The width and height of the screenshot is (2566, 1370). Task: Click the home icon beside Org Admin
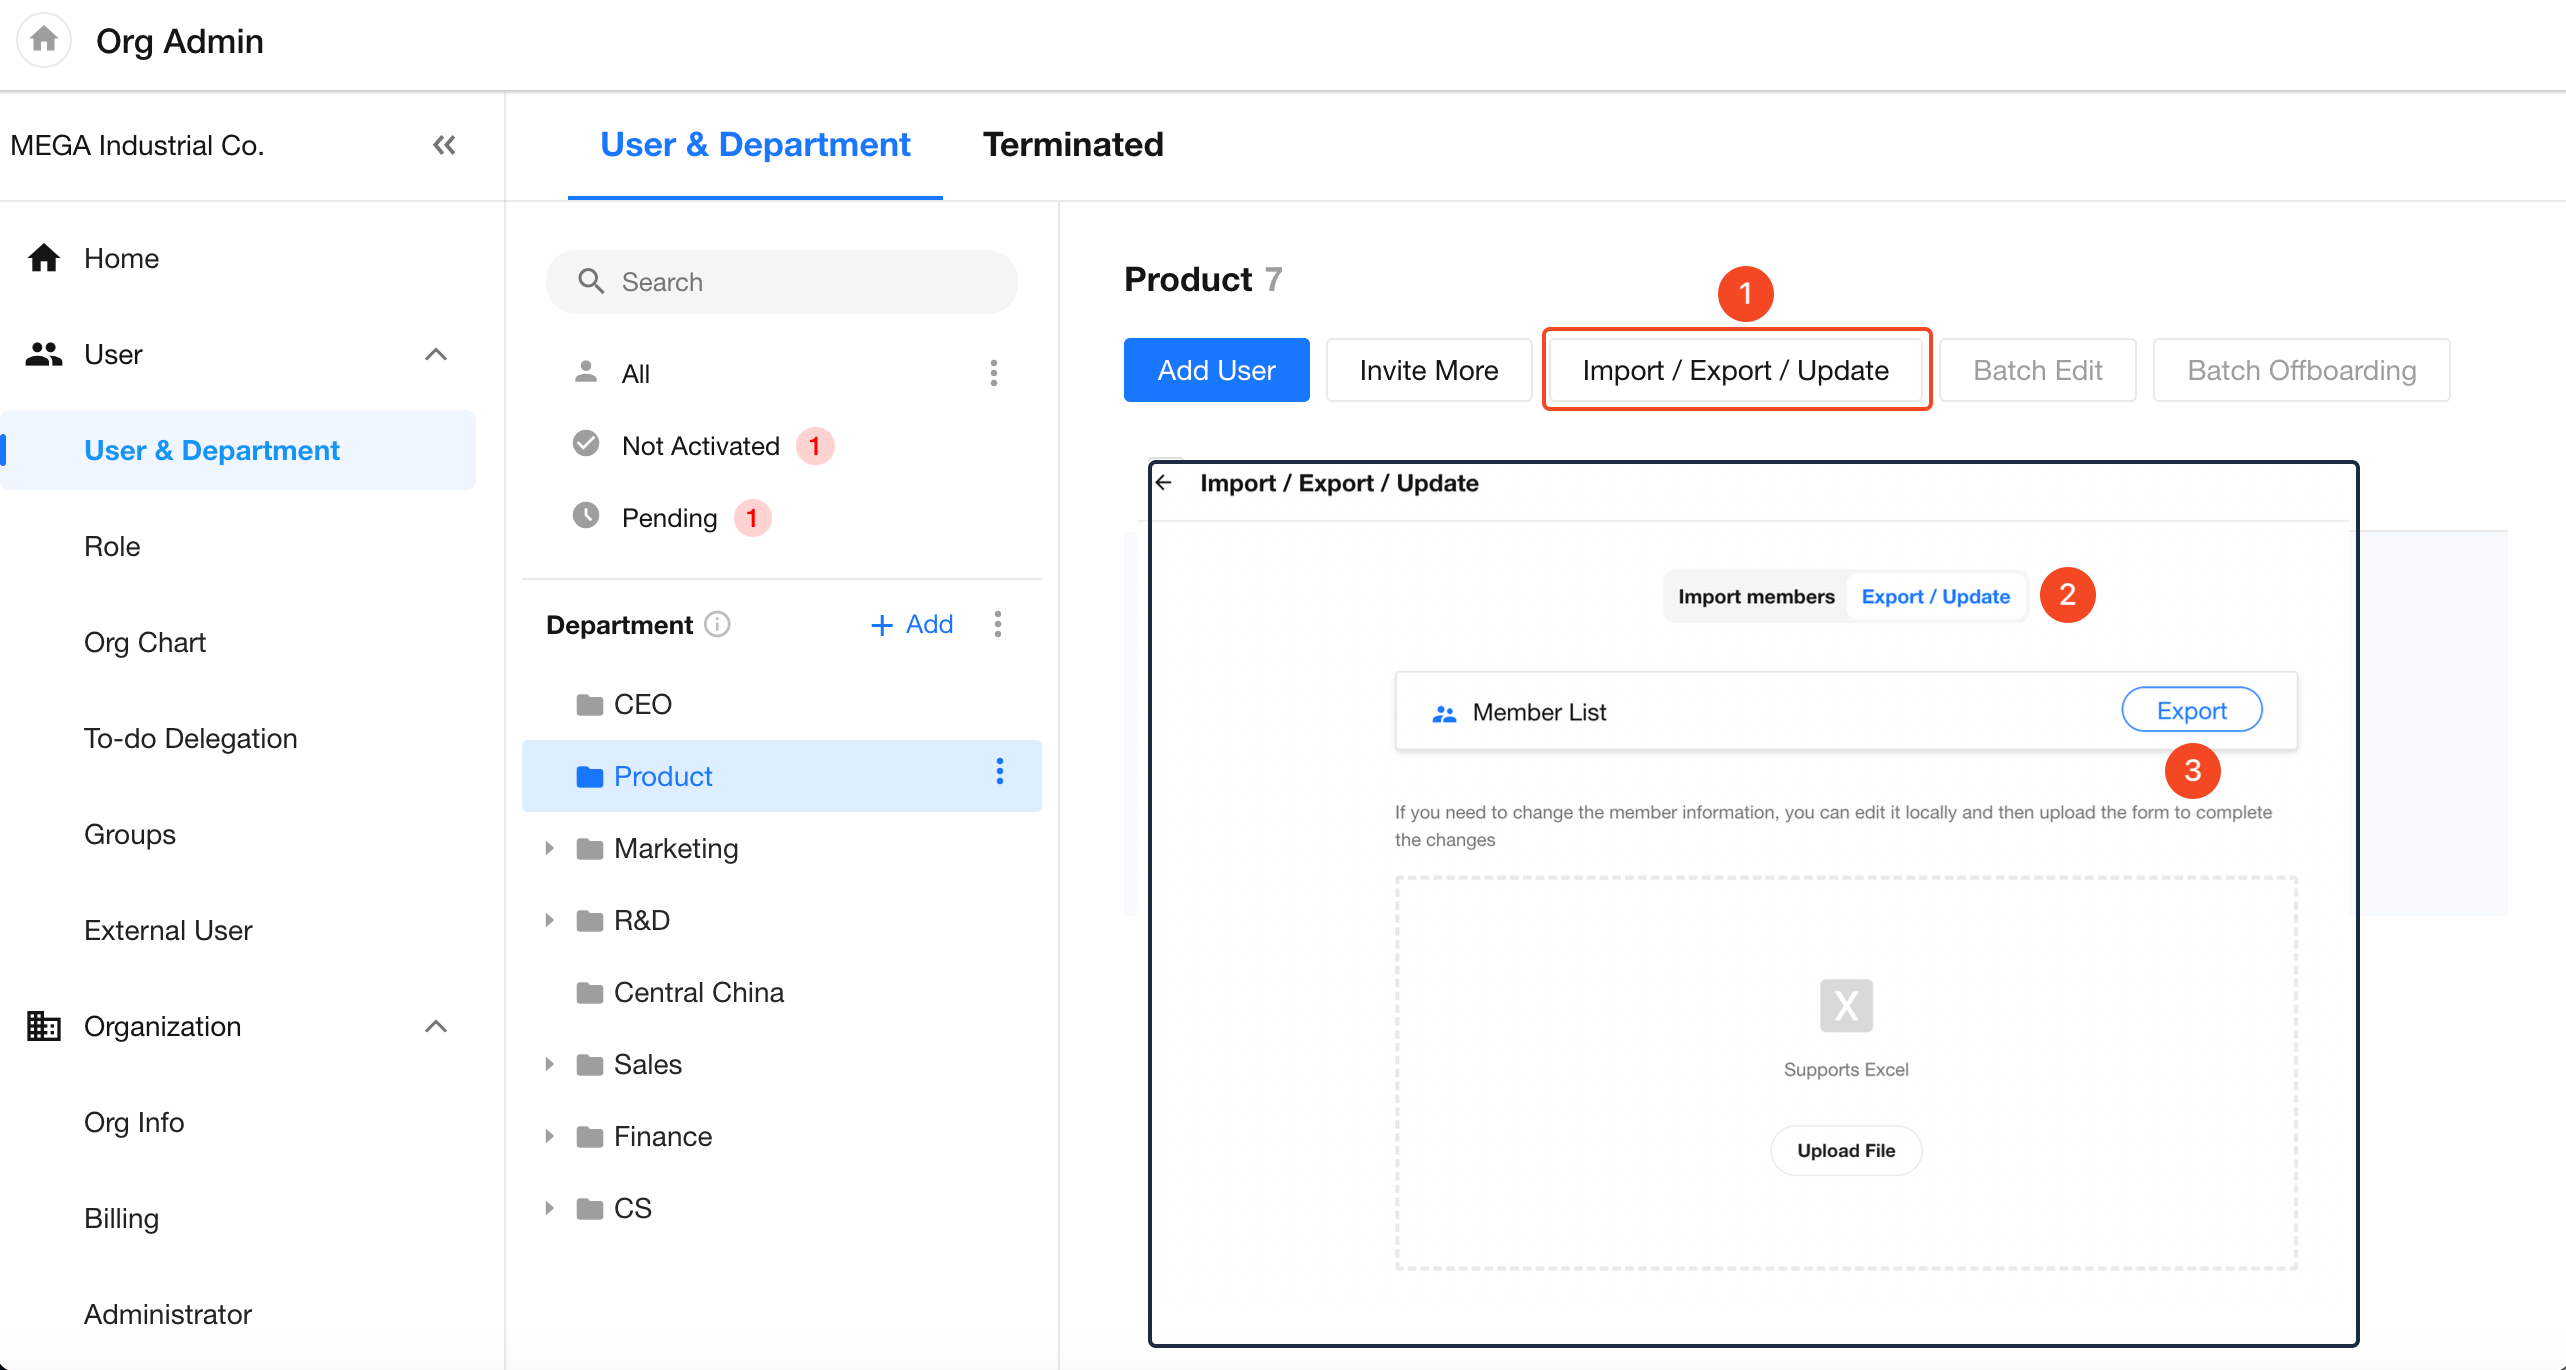click(43, 40)
